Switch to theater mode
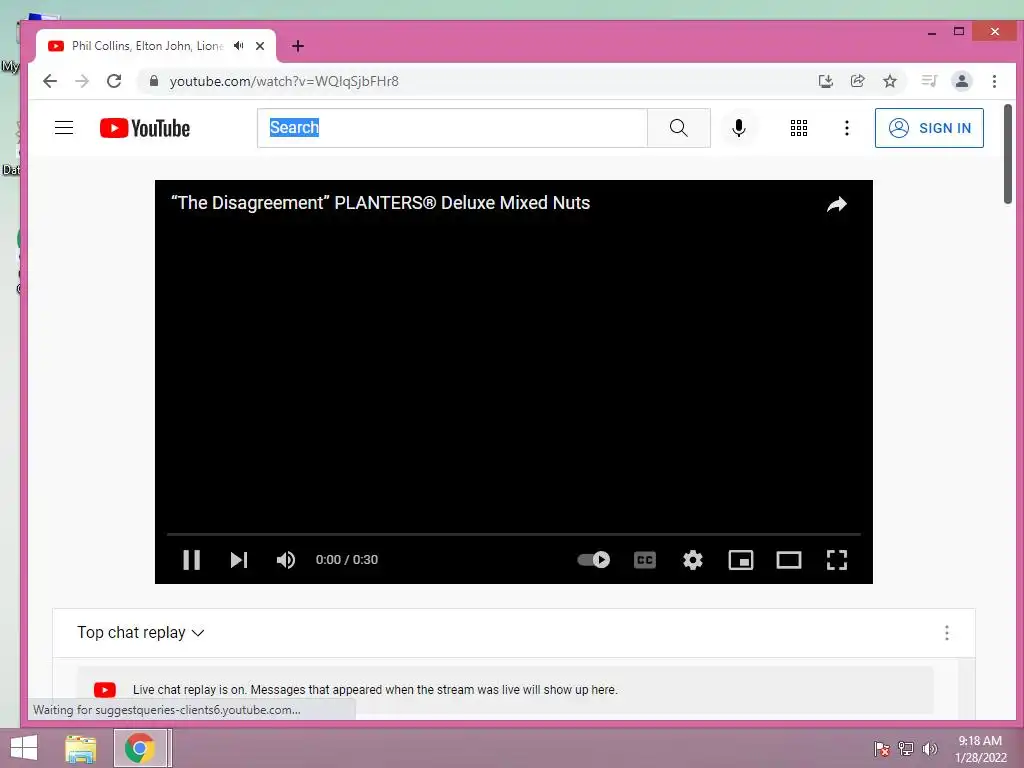The height and width of the screenshot is (768, 1024). 789,560
